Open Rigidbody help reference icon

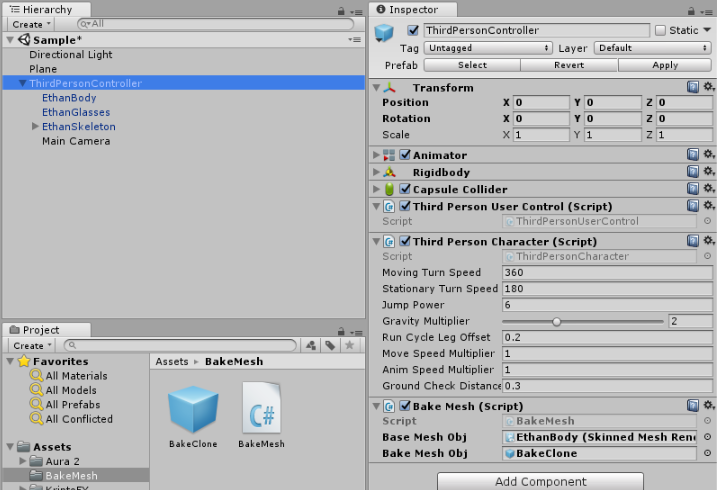693,171
